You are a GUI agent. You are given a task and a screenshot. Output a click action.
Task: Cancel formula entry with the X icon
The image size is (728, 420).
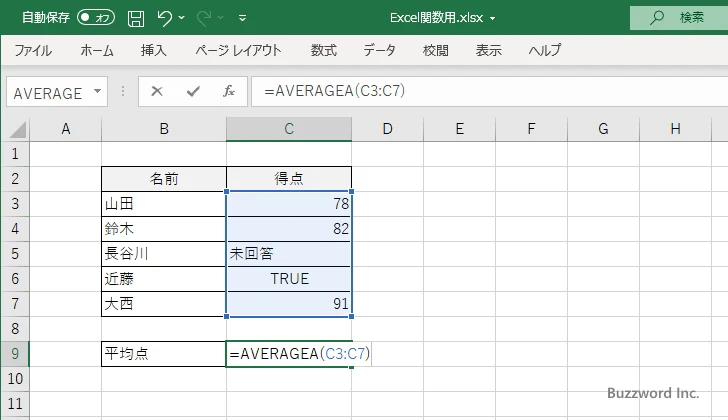157,91
